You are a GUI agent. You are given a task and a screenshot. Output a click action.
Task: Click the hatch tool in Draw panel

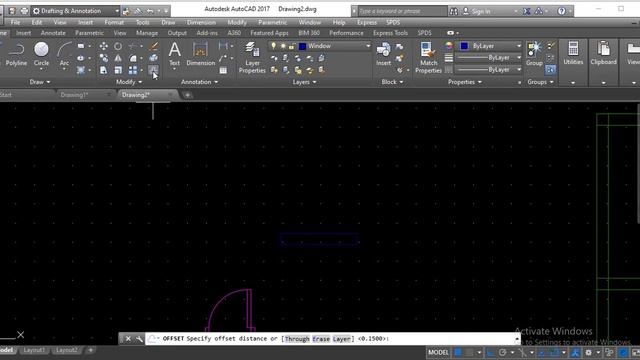pos(81,71)
